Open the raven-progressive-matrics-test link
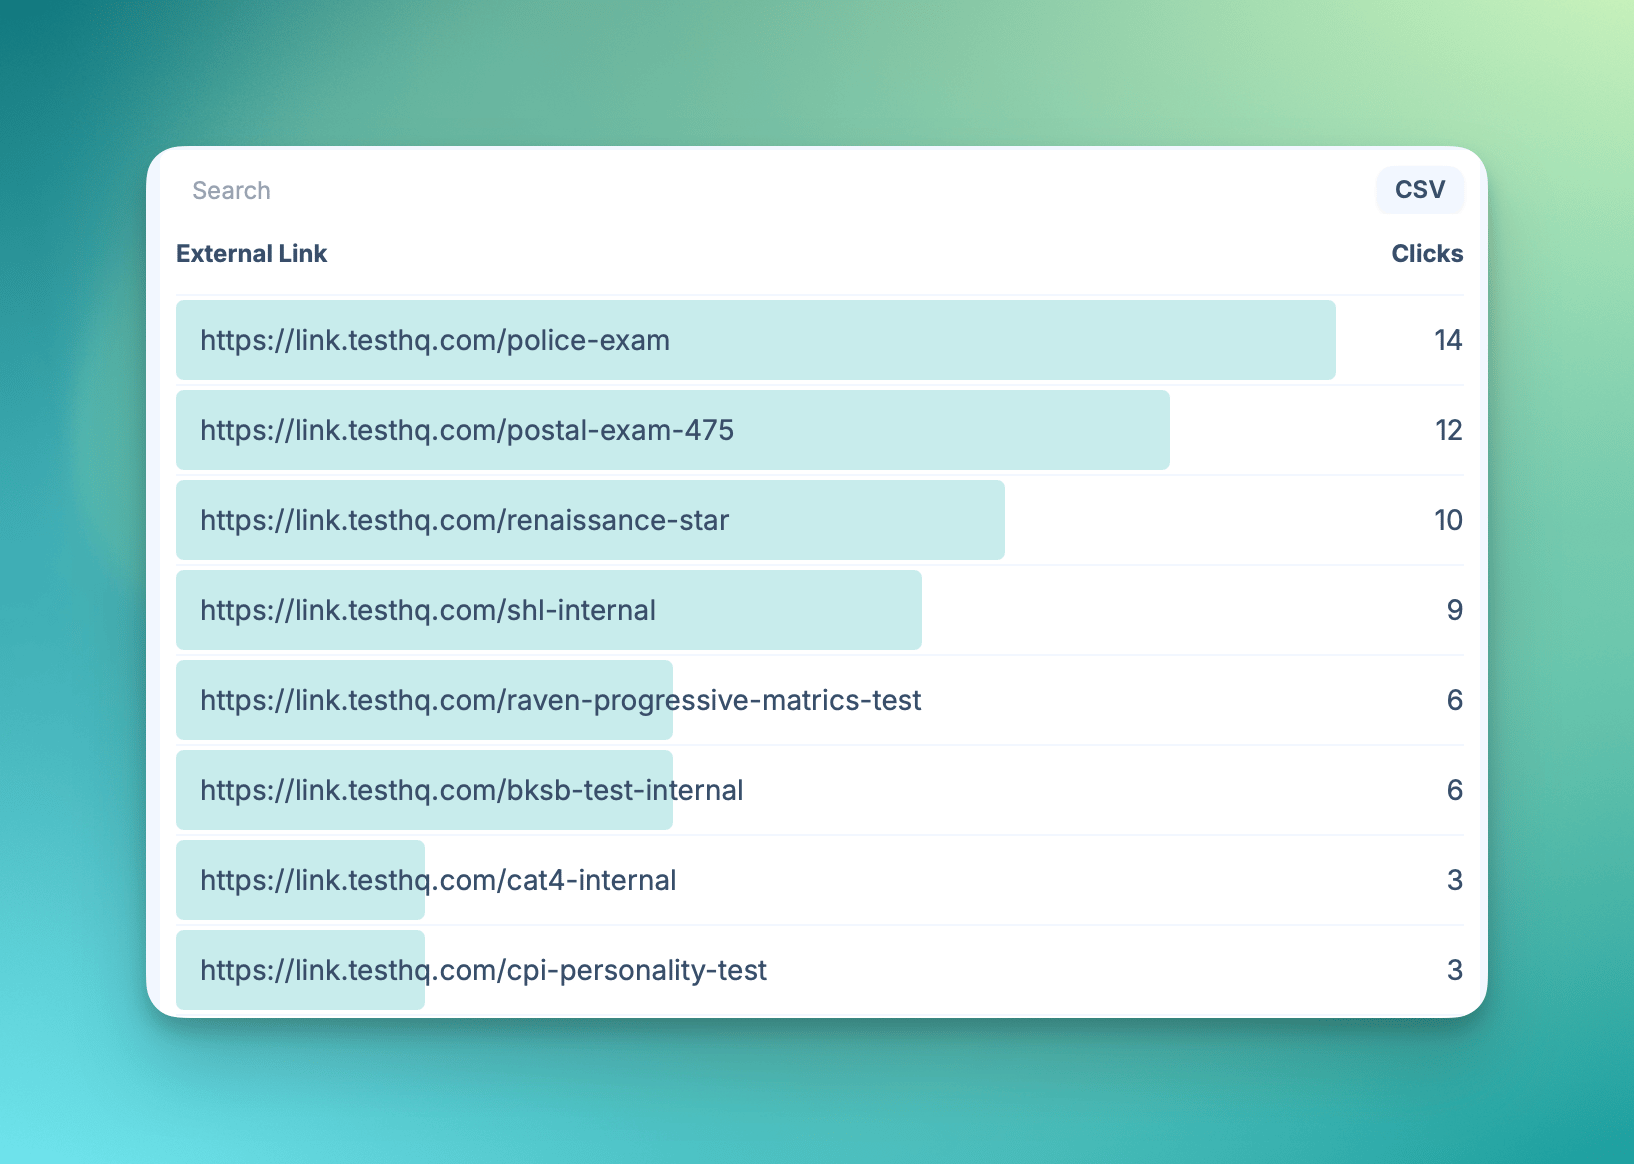Screen dimensions: 1634x1164 [x=560, y=700]
